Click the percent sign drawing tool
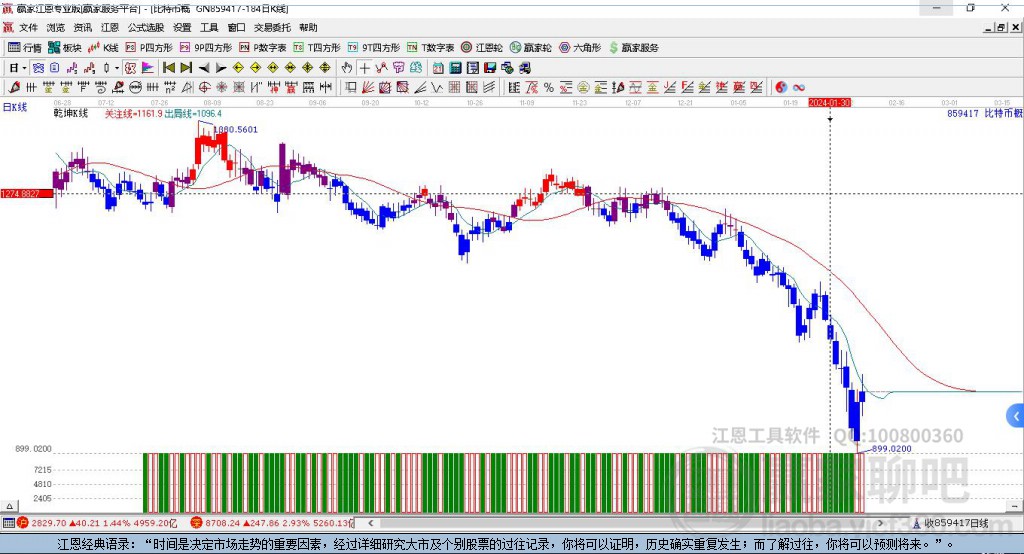The image size is (1024, 554). pyautogui.click(x=549, y=87)
